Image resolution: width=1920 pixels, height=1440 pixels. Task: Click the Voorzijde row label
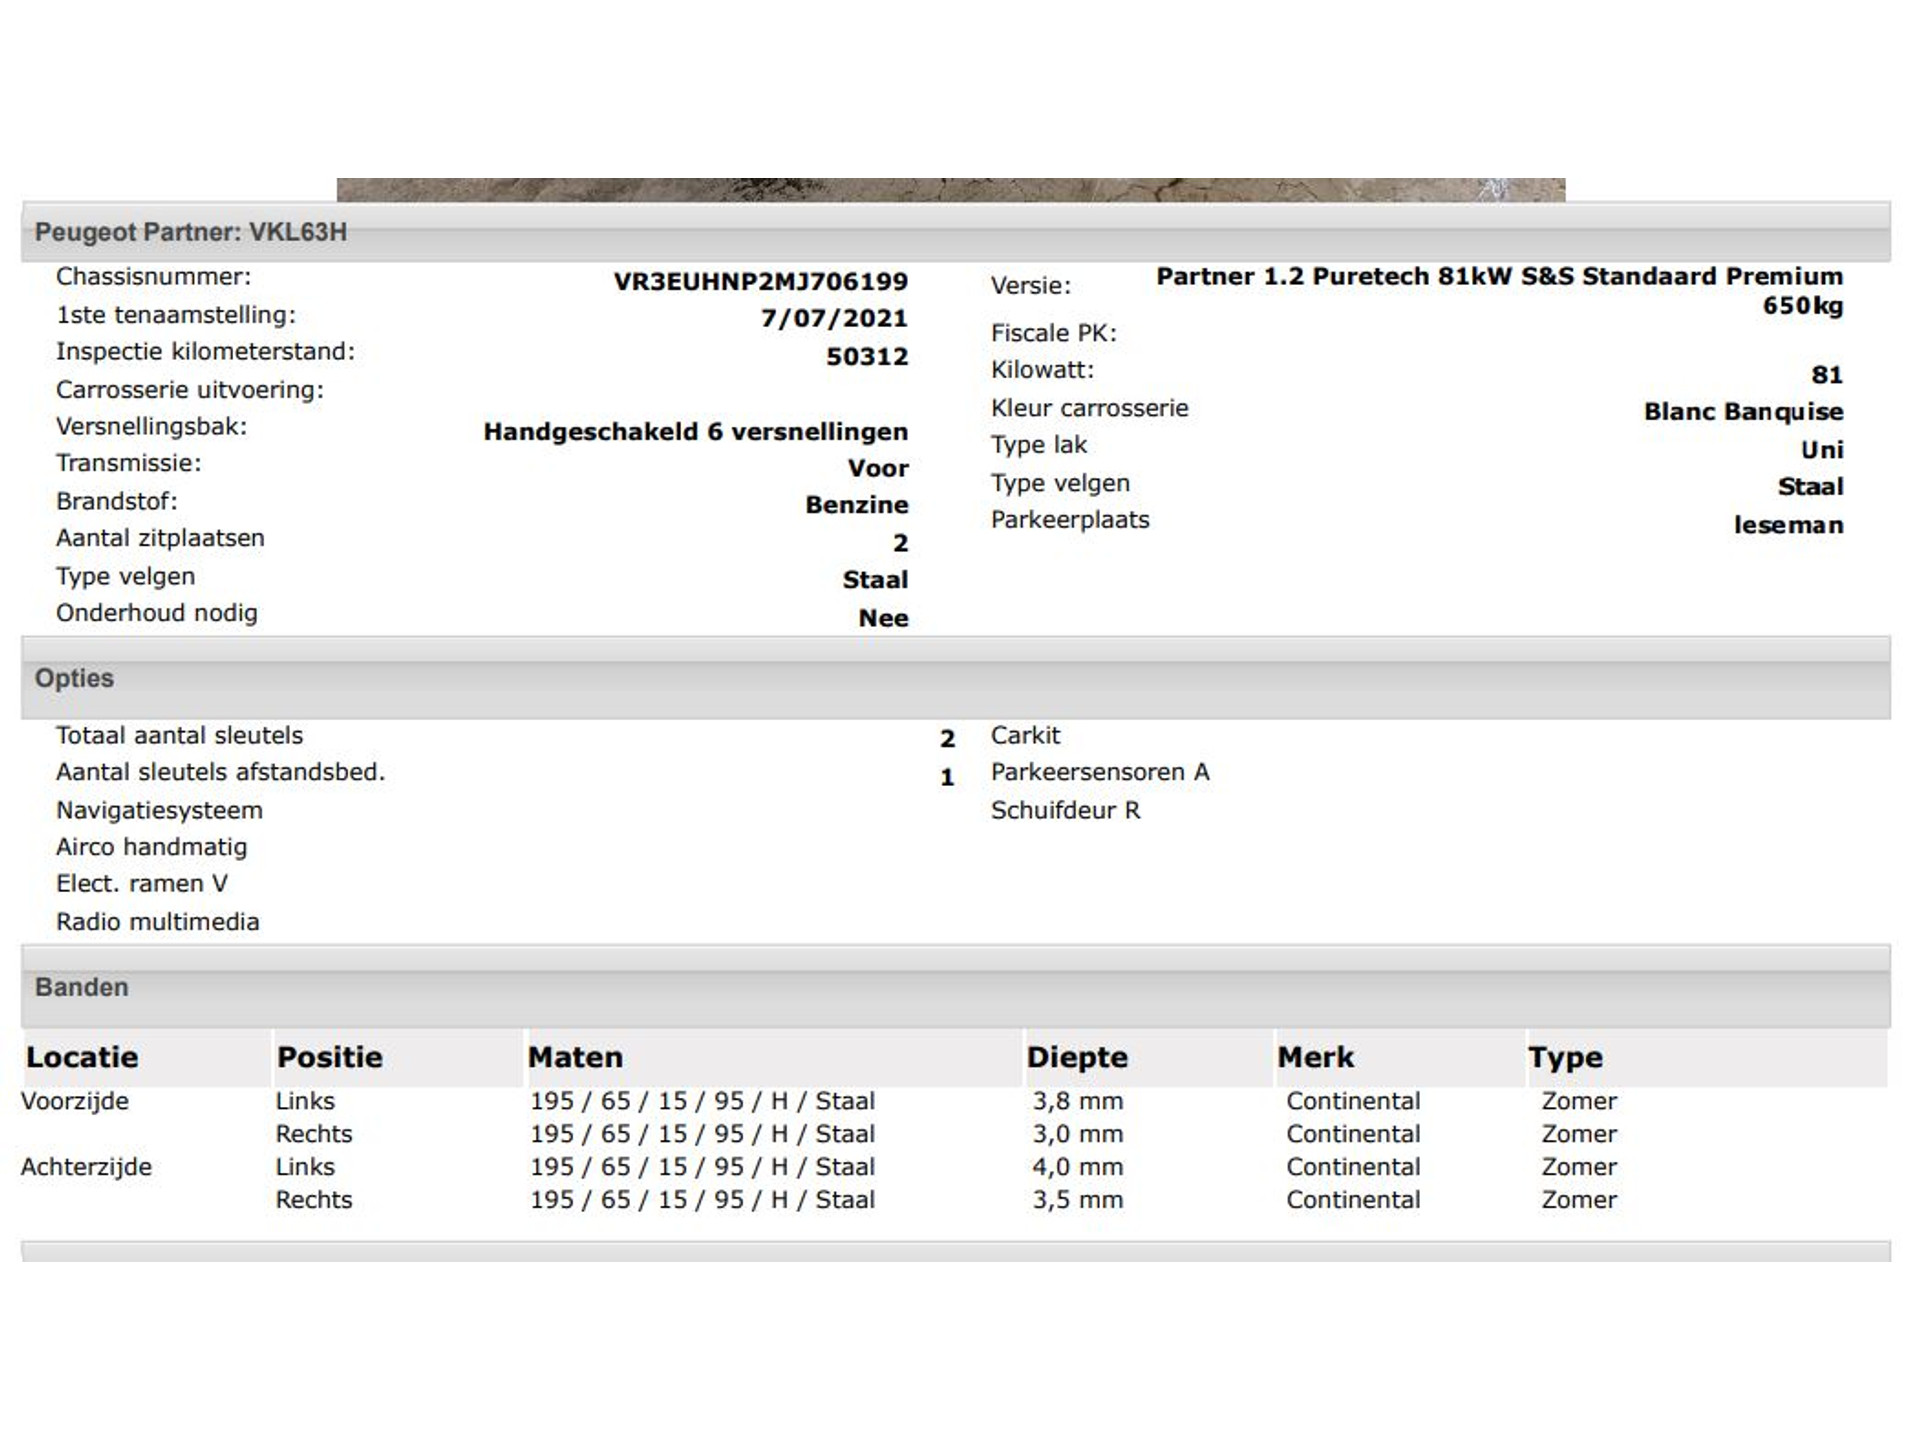coord(75,1101)
